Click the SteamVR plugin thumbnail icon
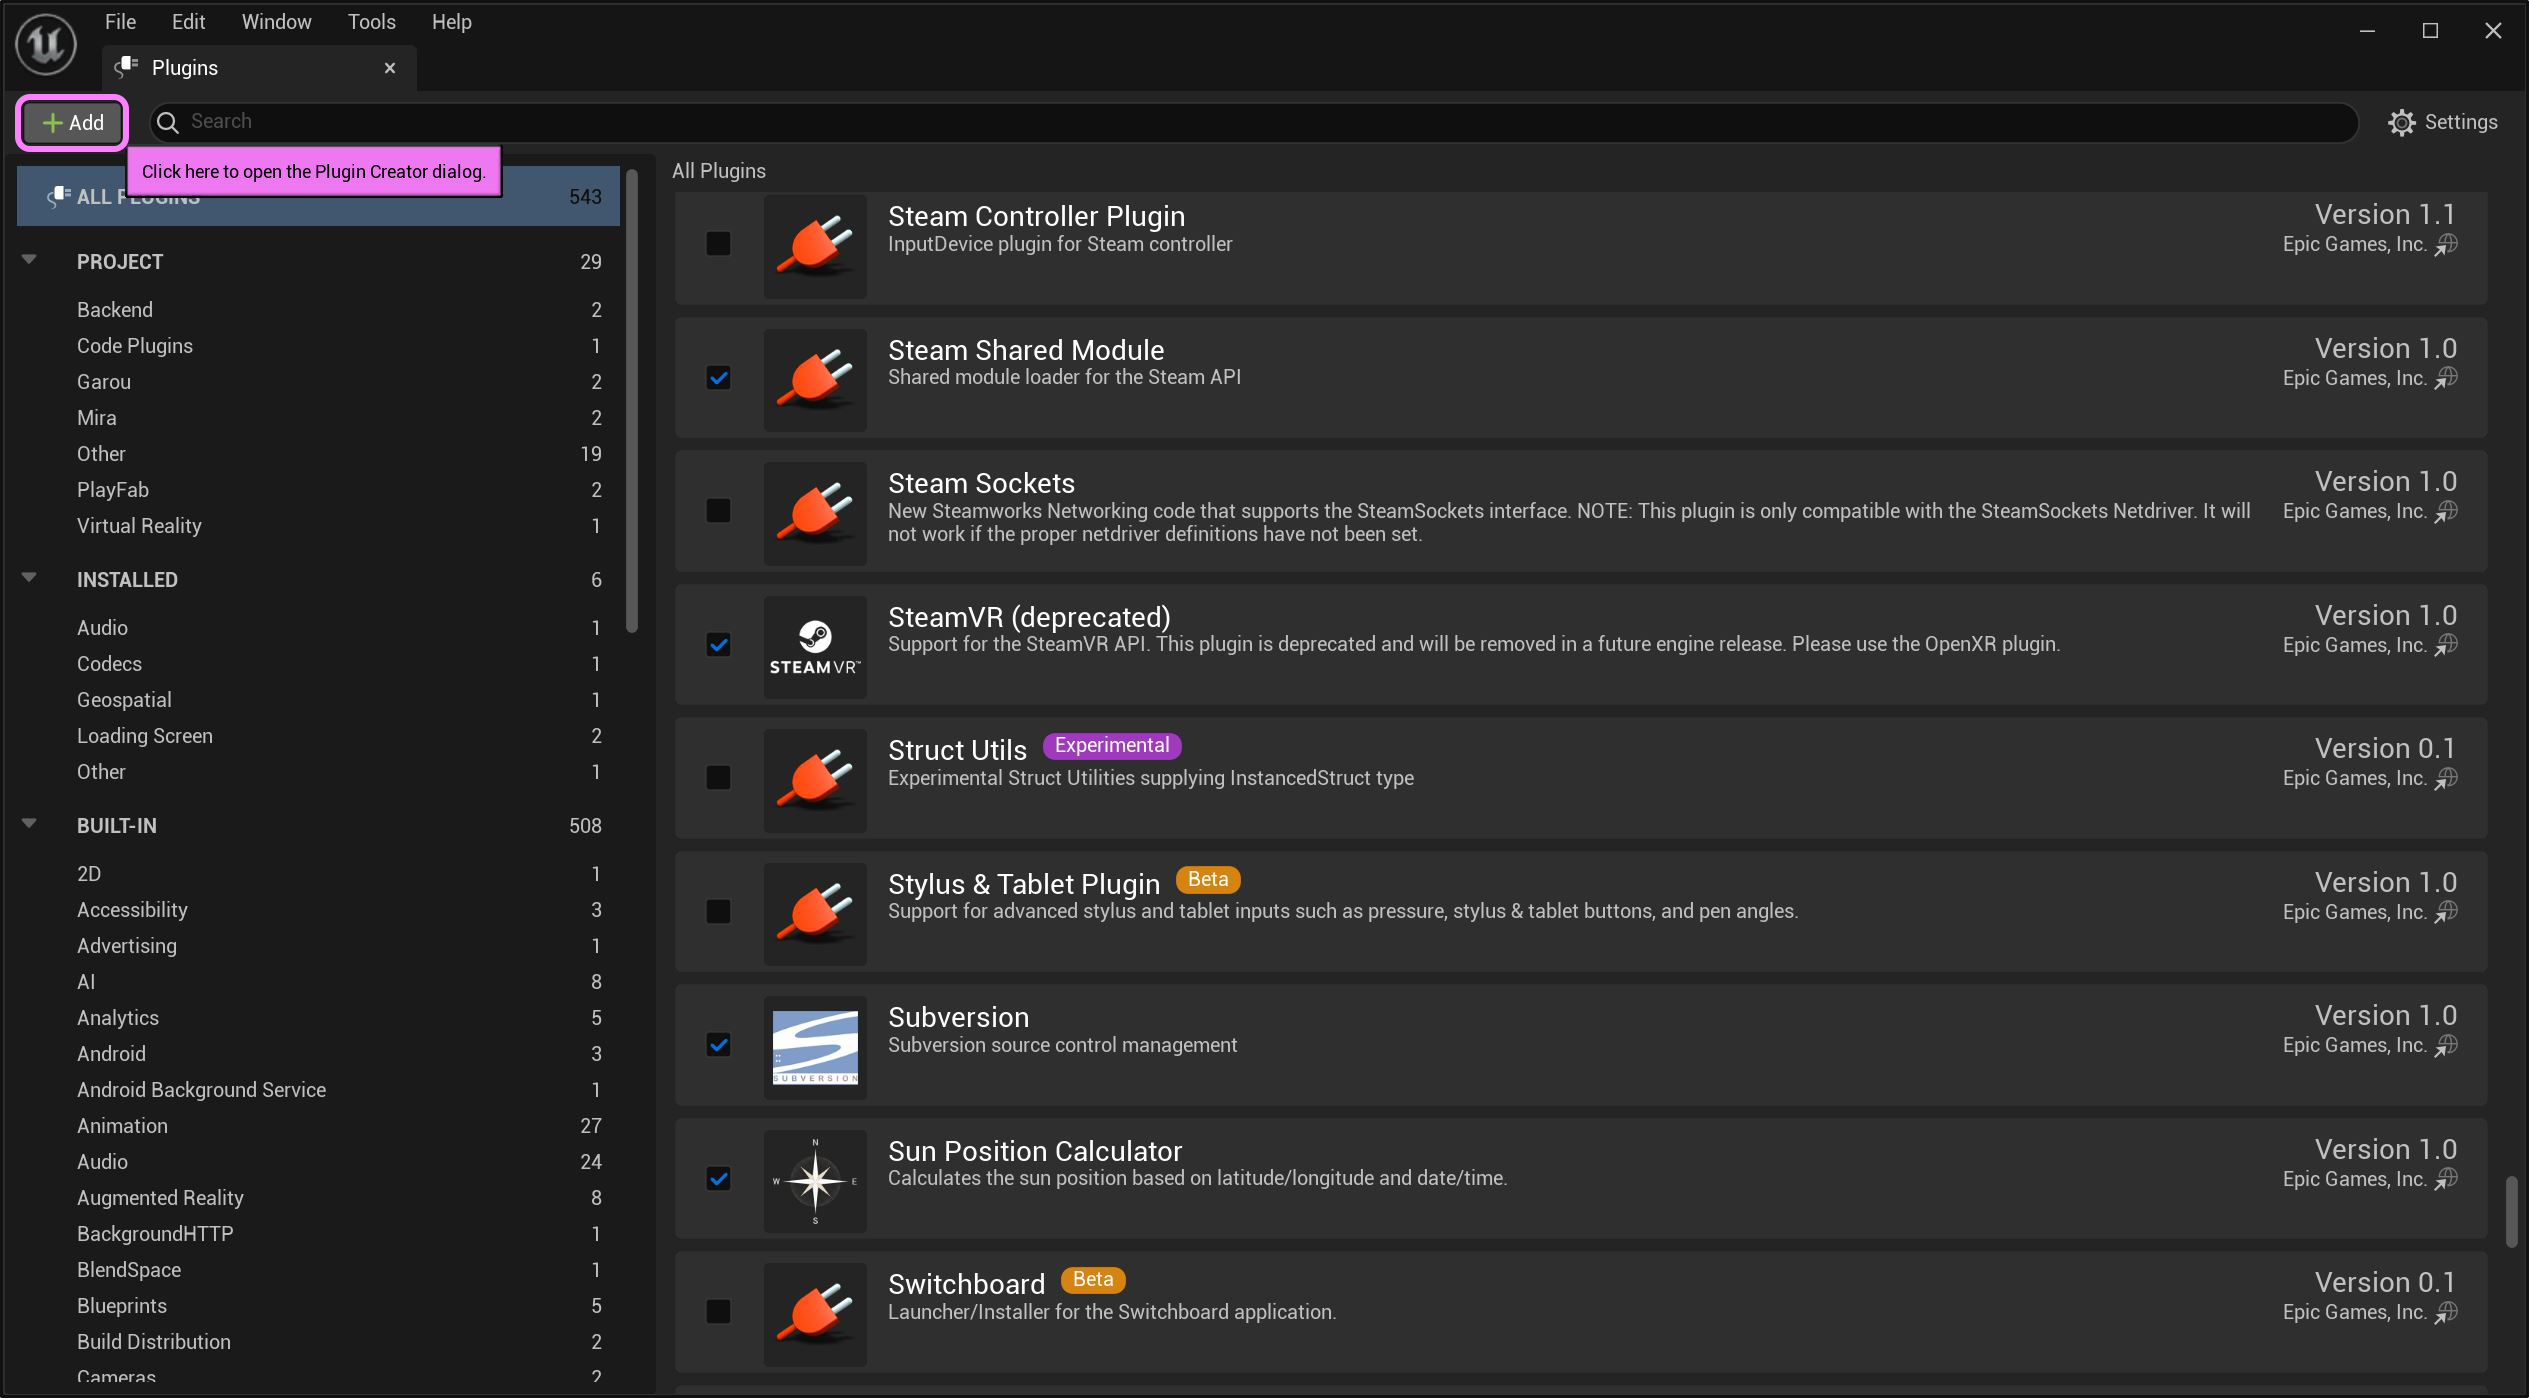The image size is (2529, 1398). (x=815, y=646)
